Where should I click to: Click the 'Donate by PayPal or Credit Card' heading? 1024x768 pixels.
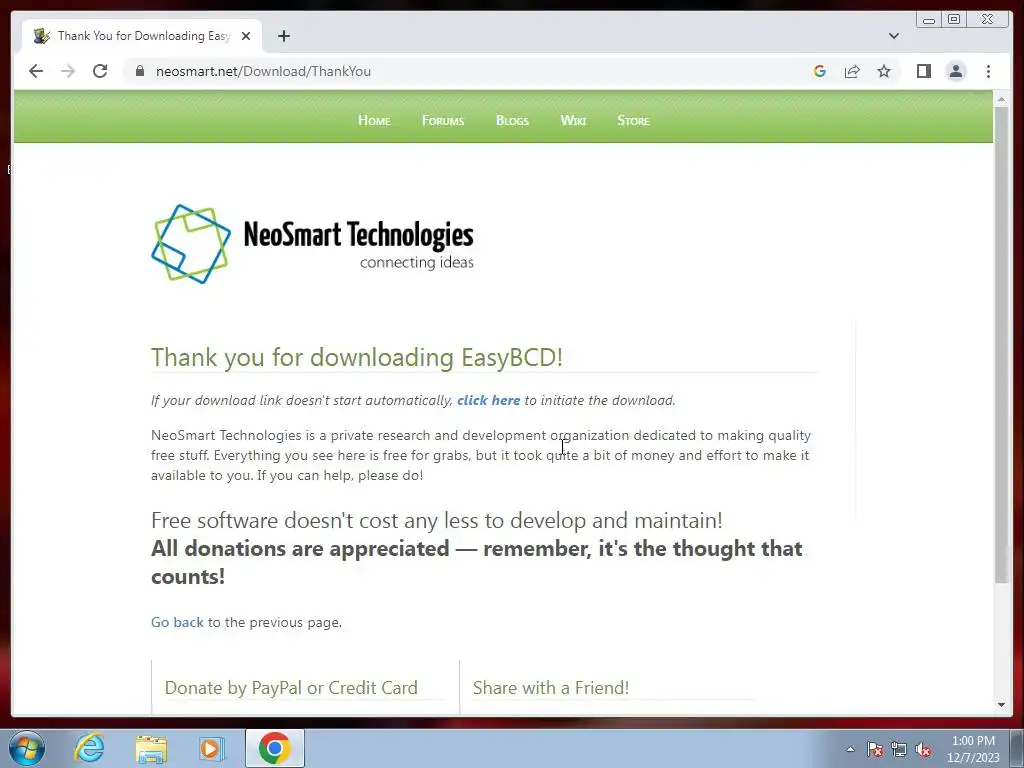coord(291,688)
